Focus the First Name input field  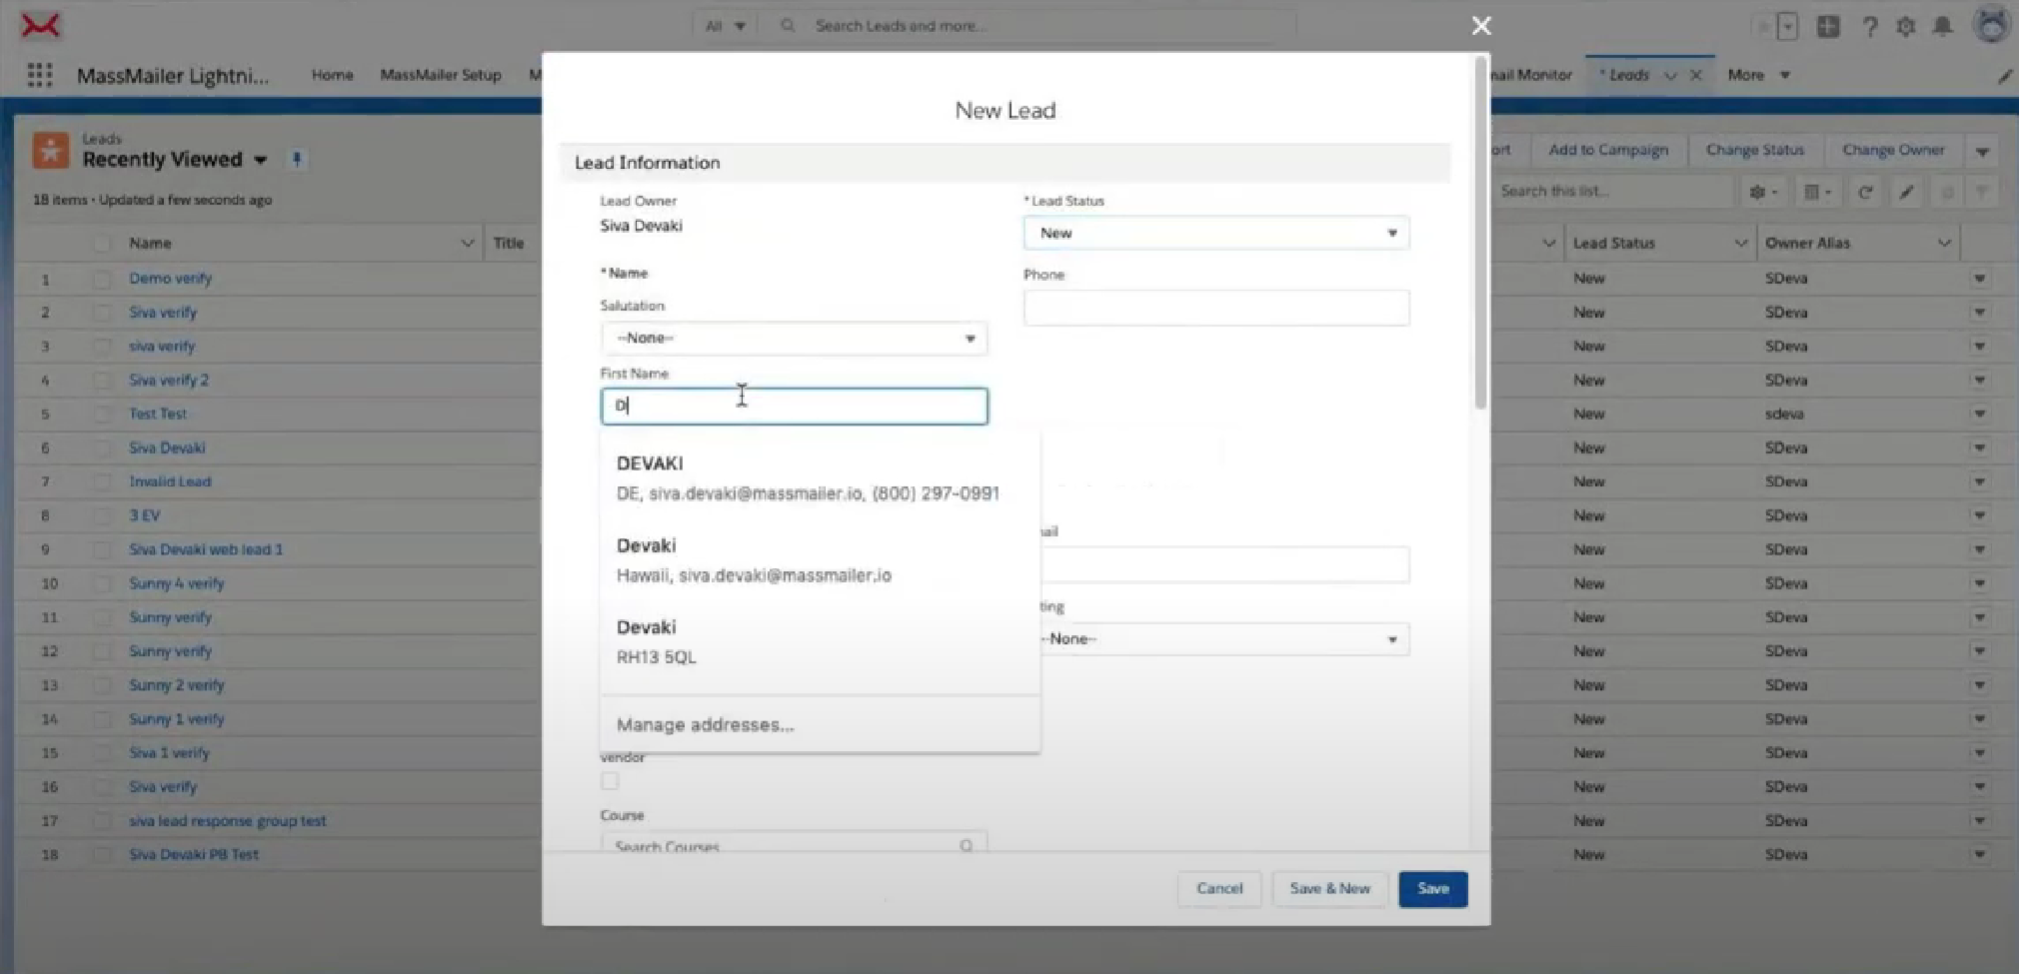(x=794, y=406)
